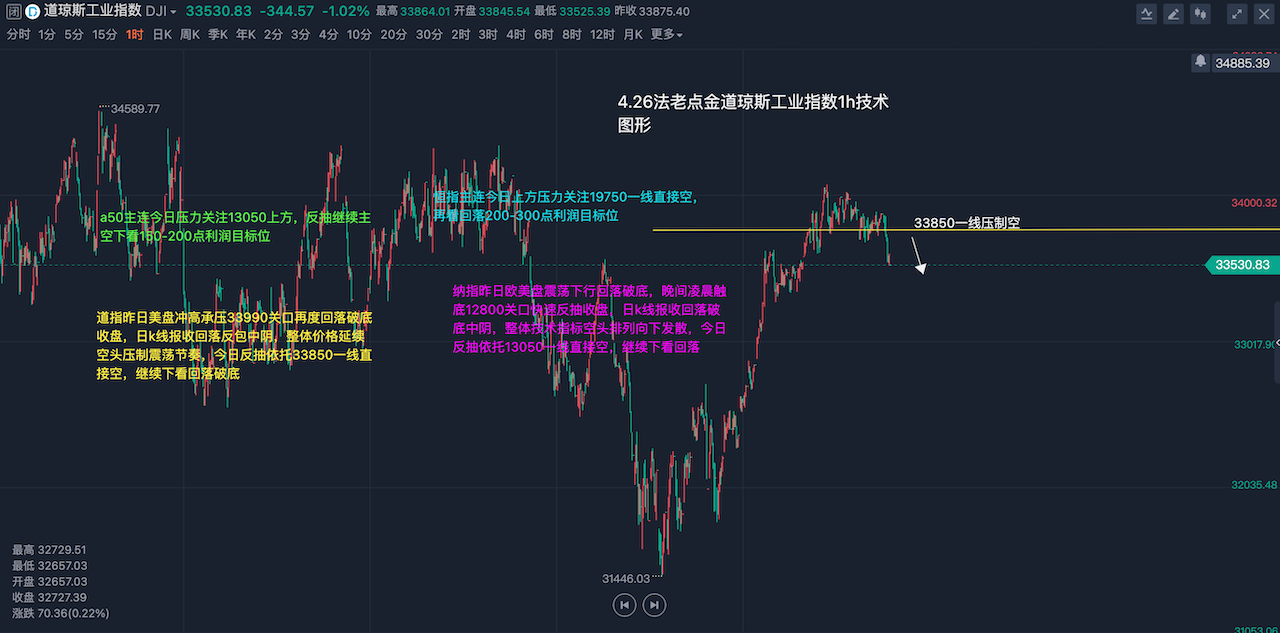Click the previous bar playback button

click(624, 604)
